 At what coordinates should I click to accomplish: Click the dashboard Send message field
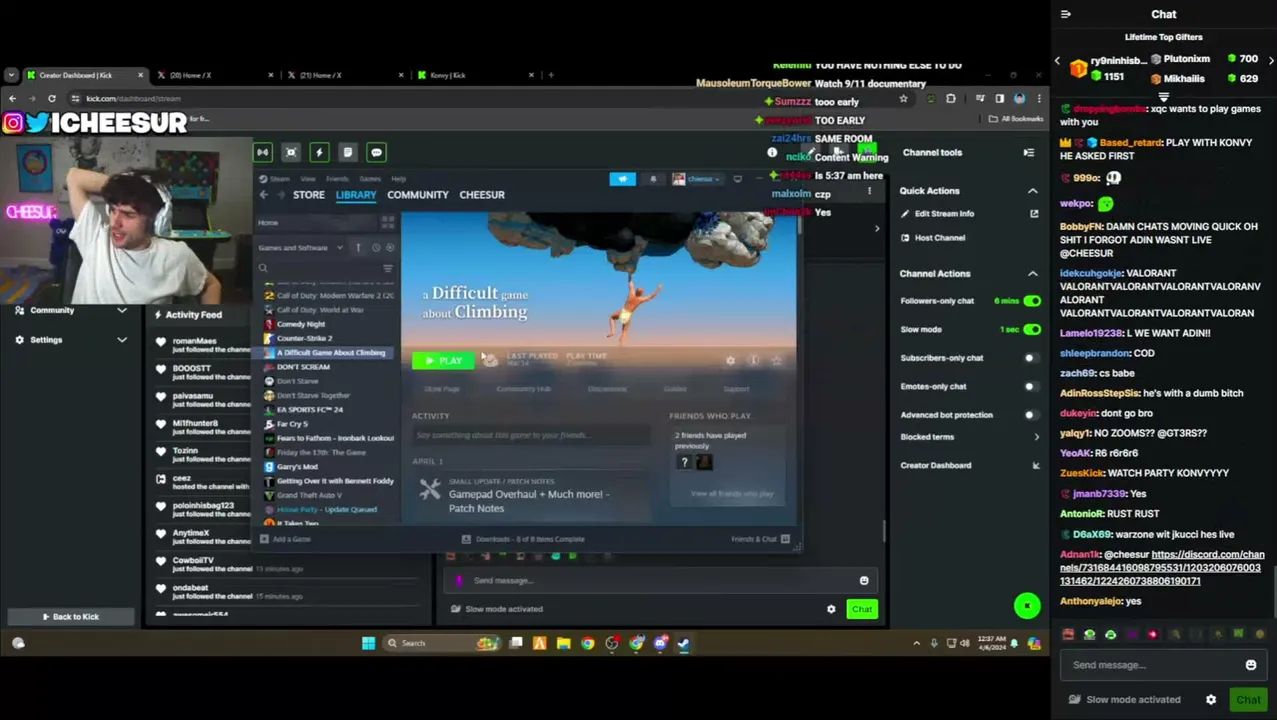(658, 580)
